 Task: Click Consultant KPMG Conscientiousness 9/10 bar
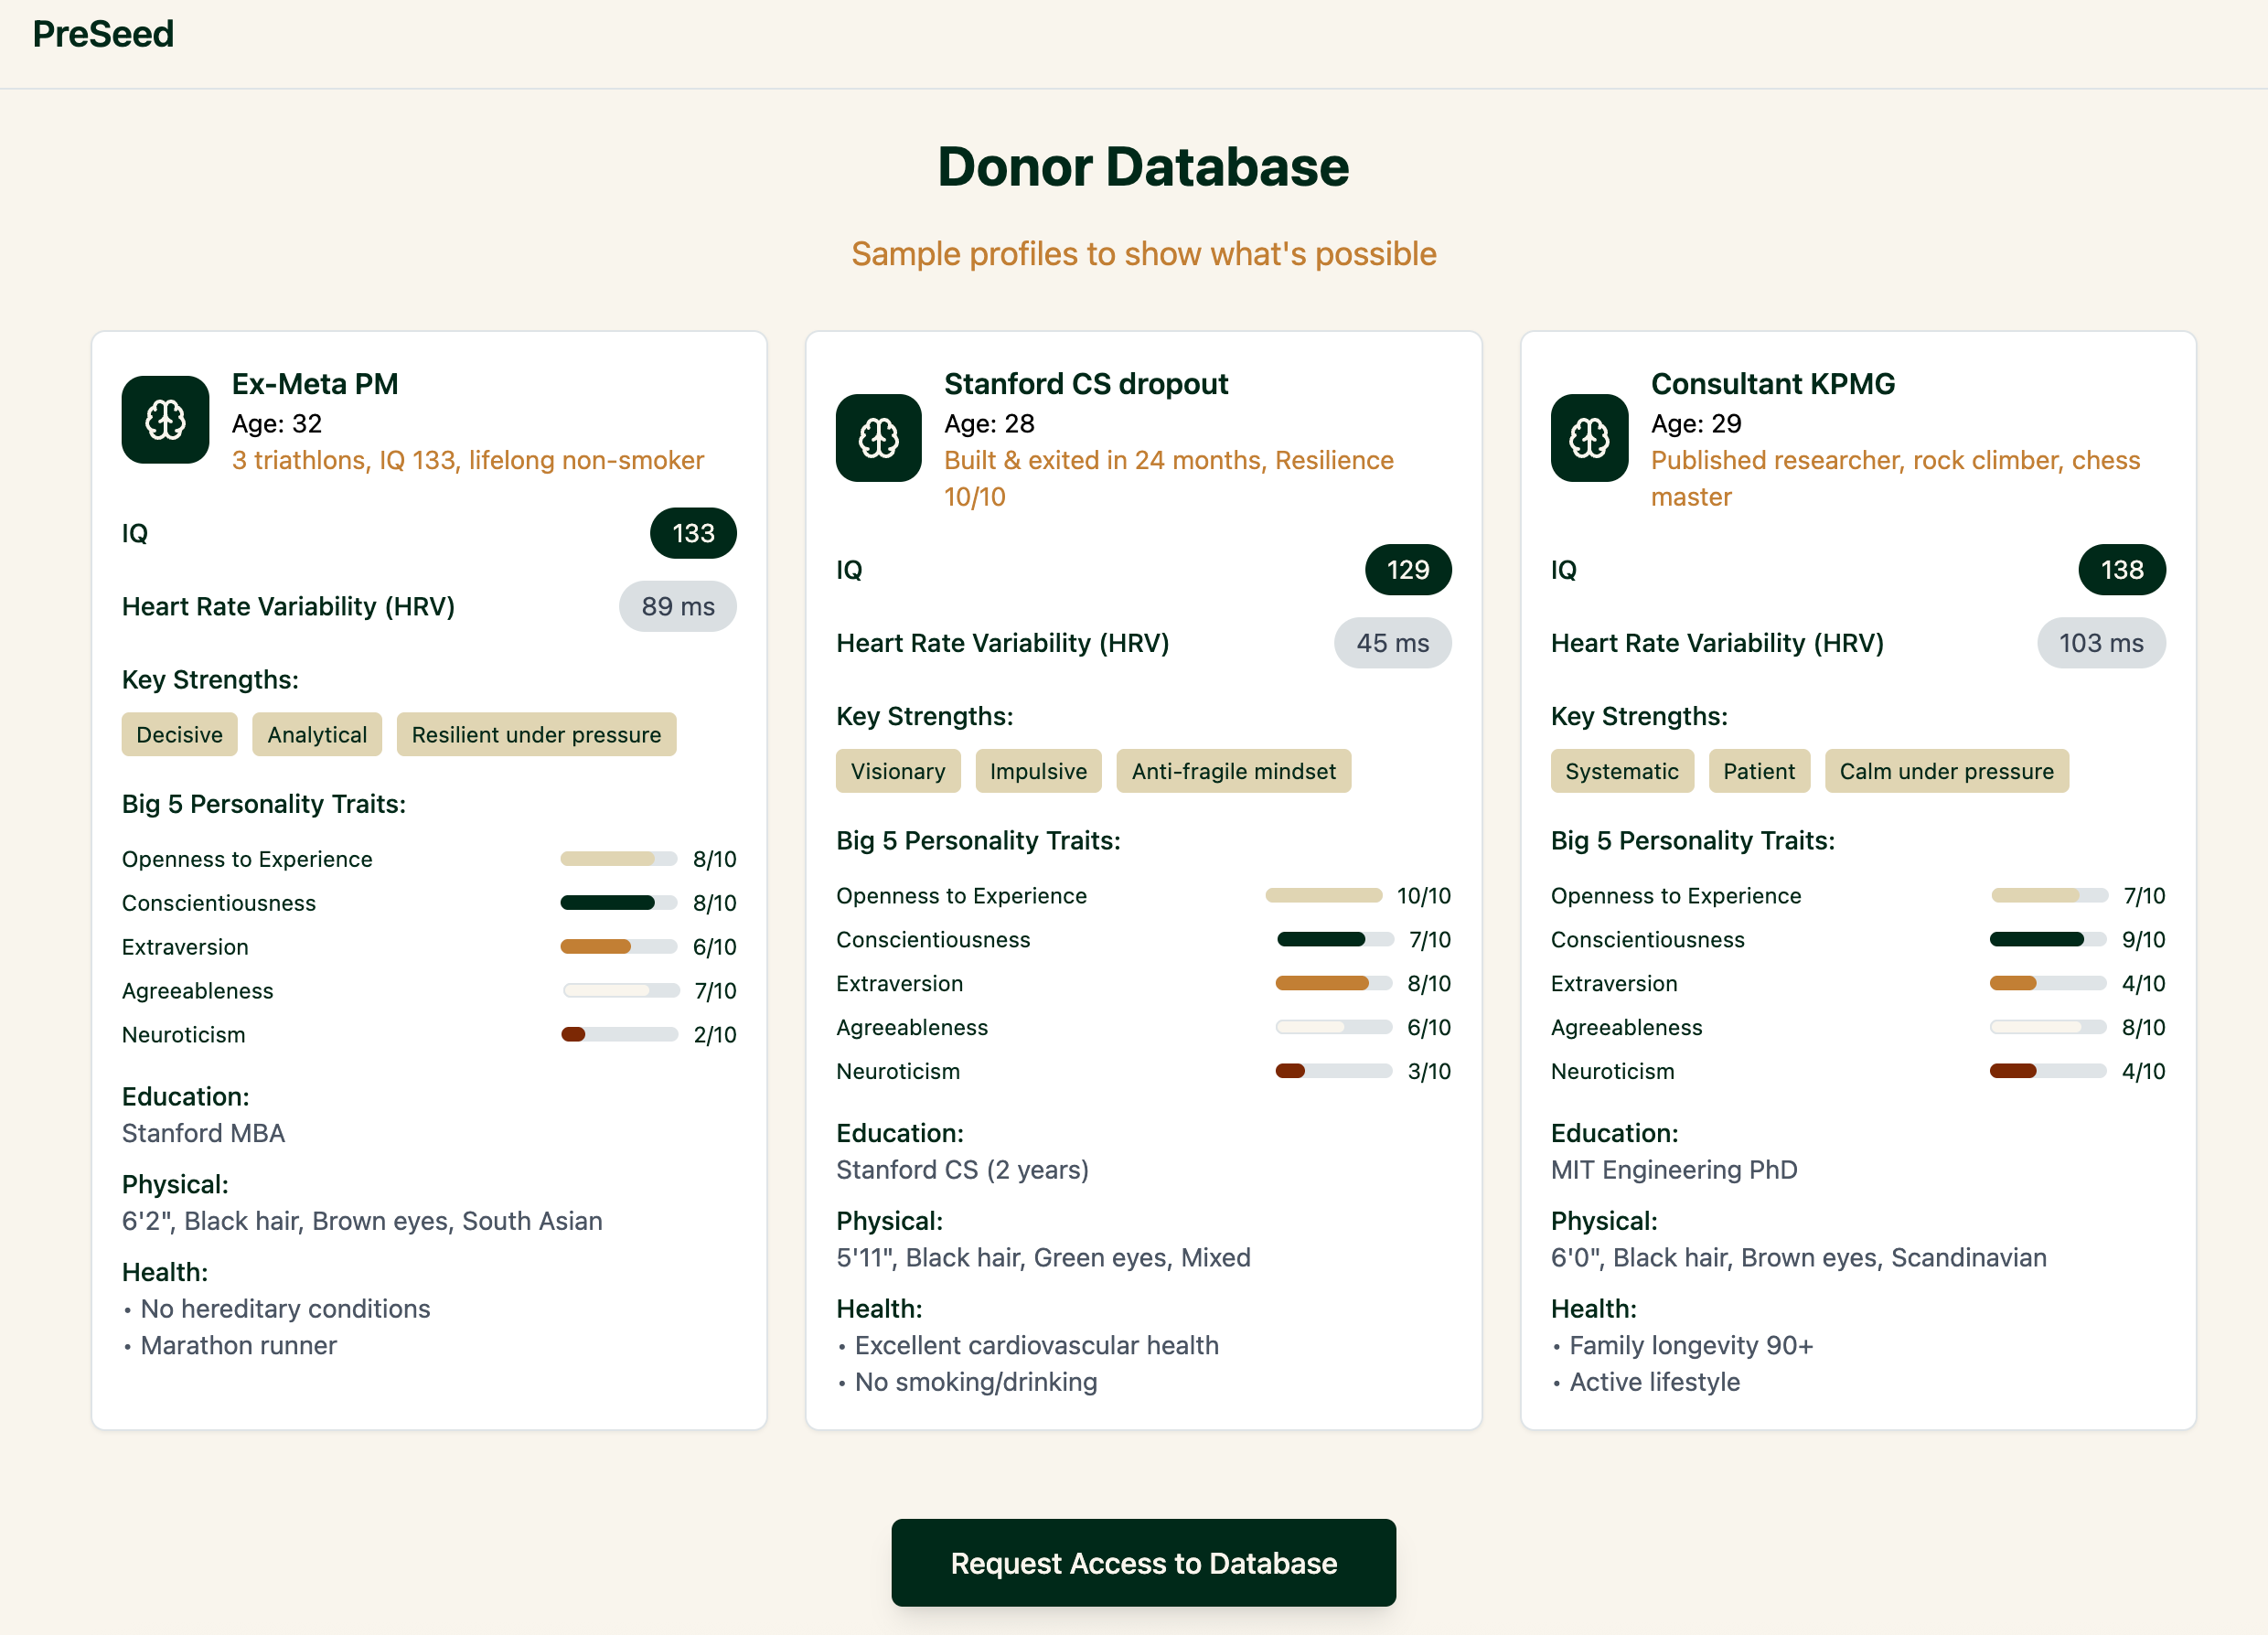[x=2047, y=940]
